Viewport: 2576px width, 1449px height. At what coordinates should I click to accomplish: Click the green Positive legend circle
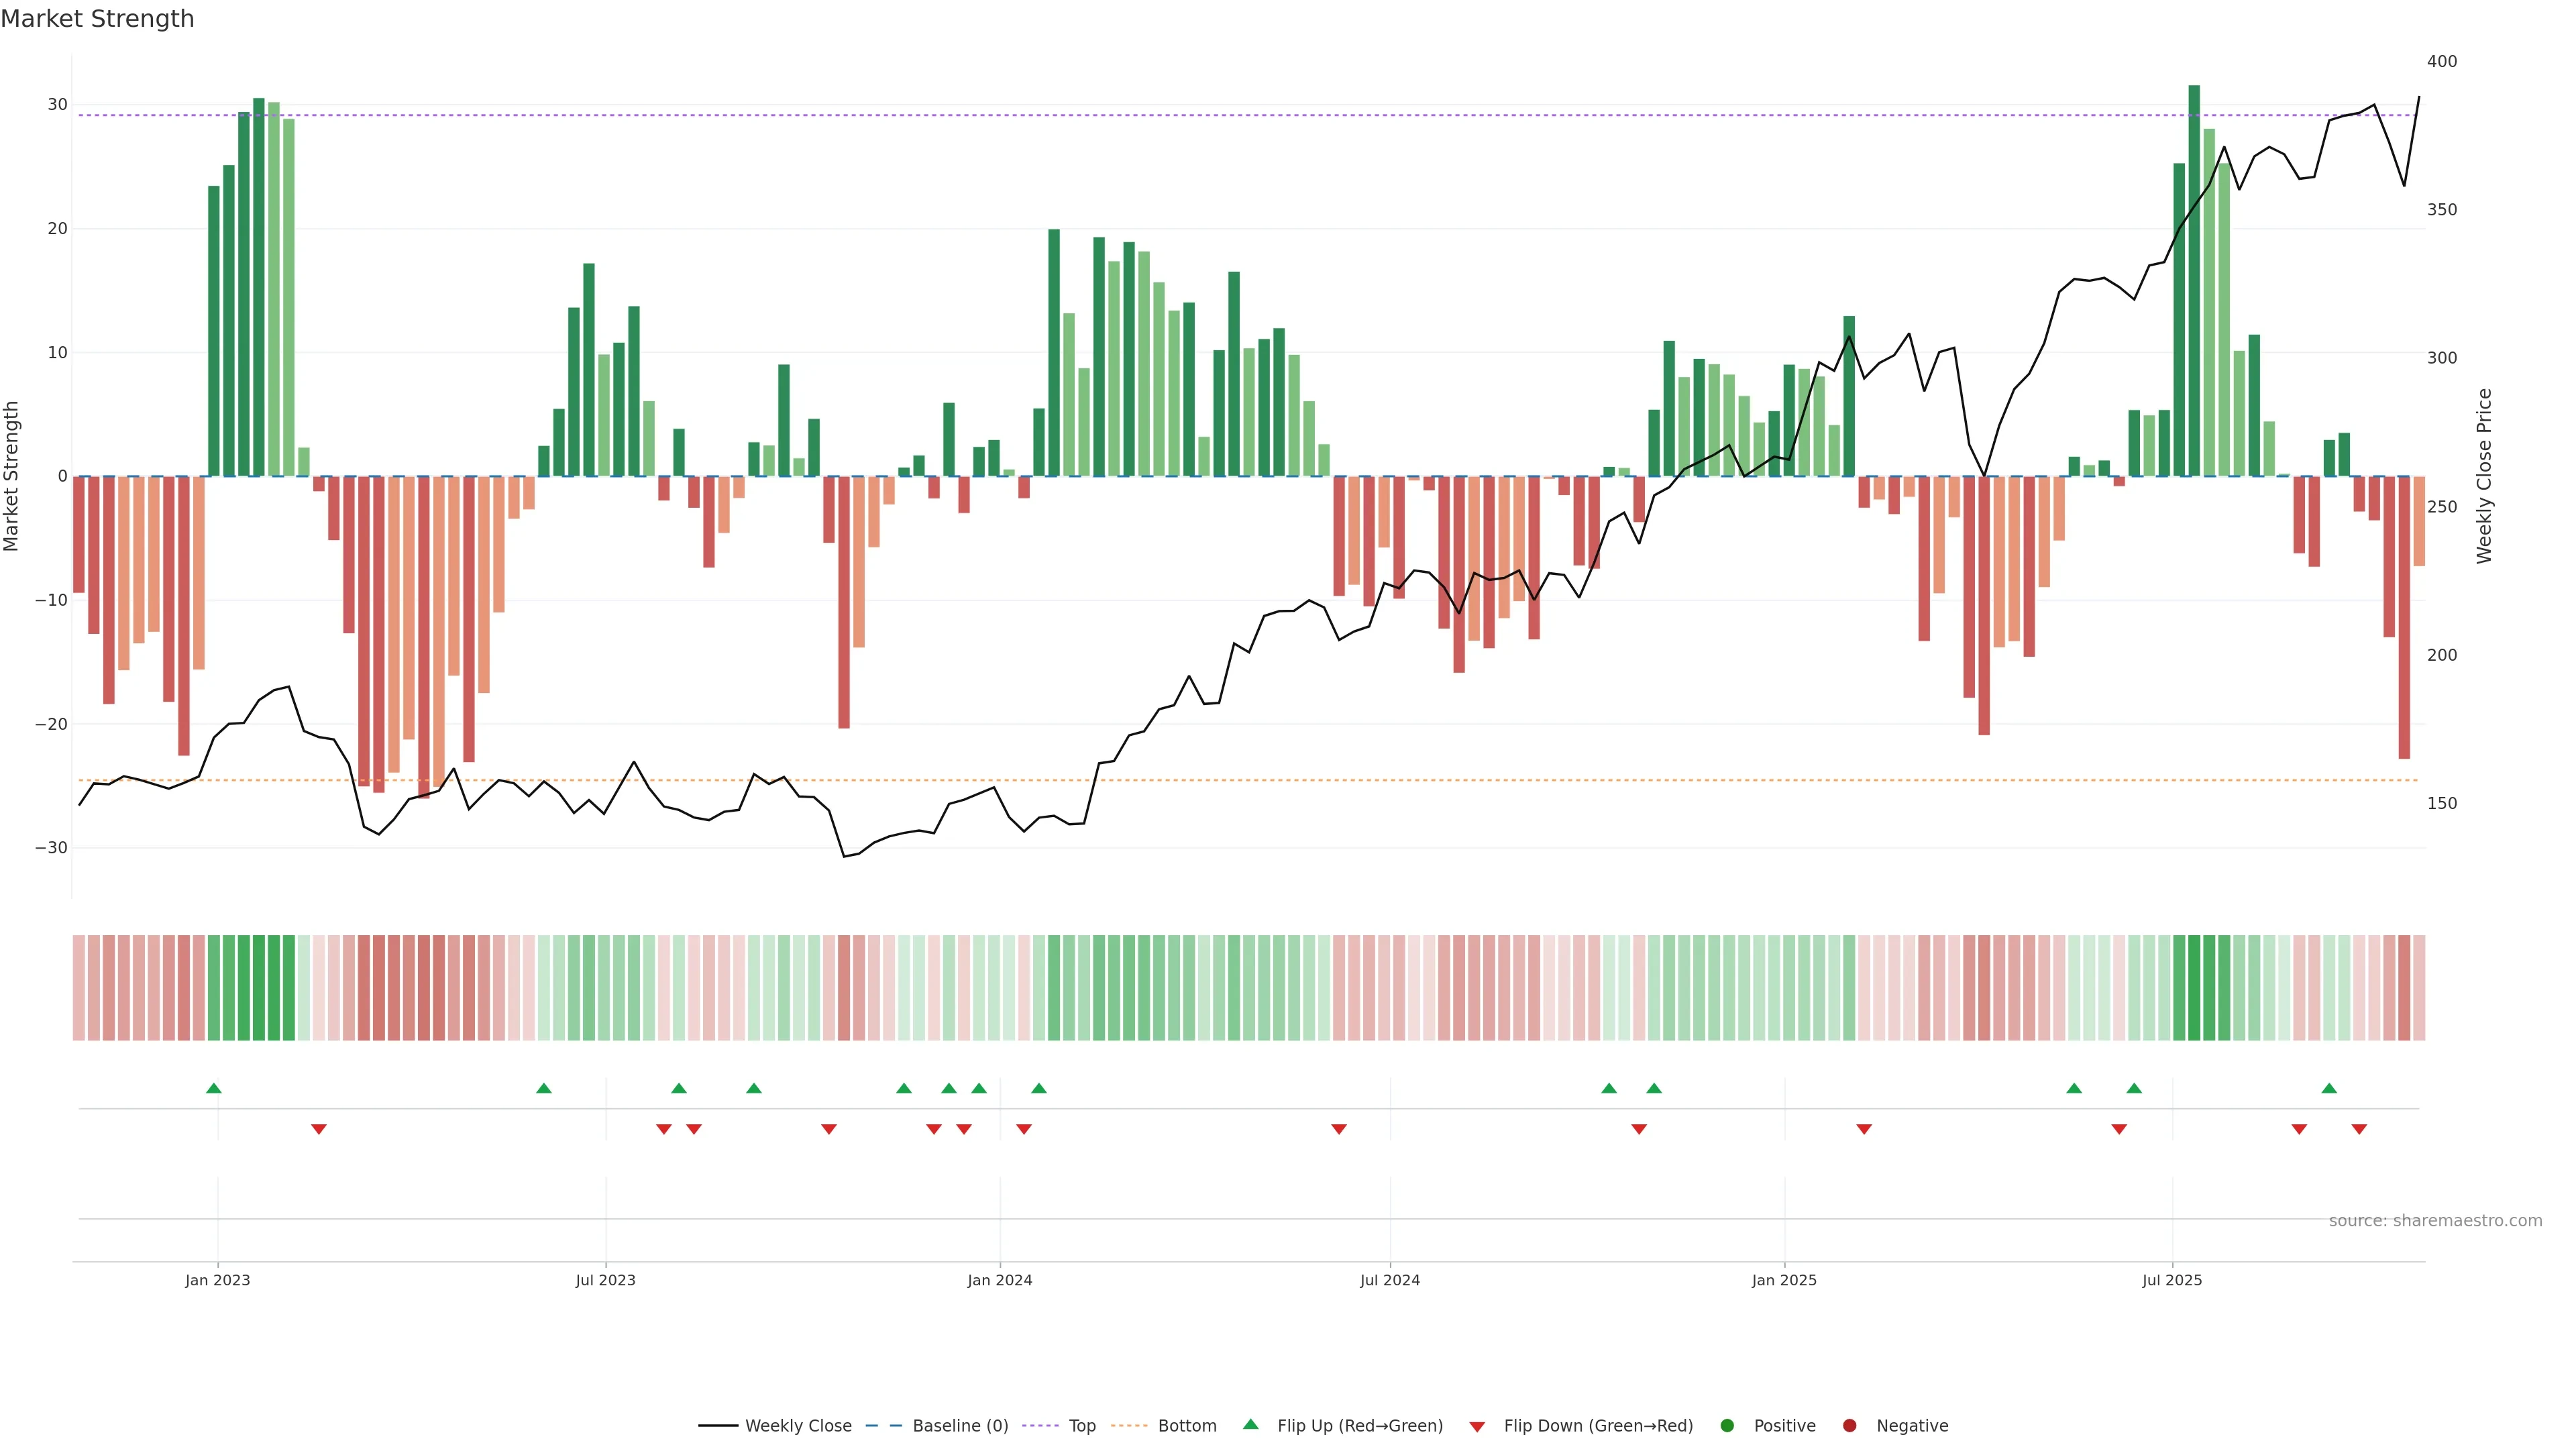tap(1726, 1426)
